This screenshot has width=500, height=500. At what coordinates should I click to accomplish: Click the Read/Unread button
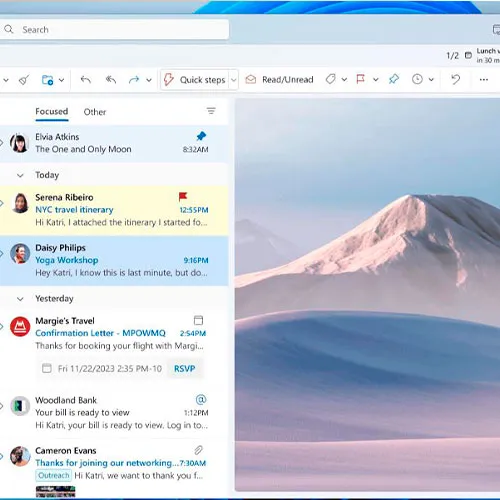[x=279, y=79]
